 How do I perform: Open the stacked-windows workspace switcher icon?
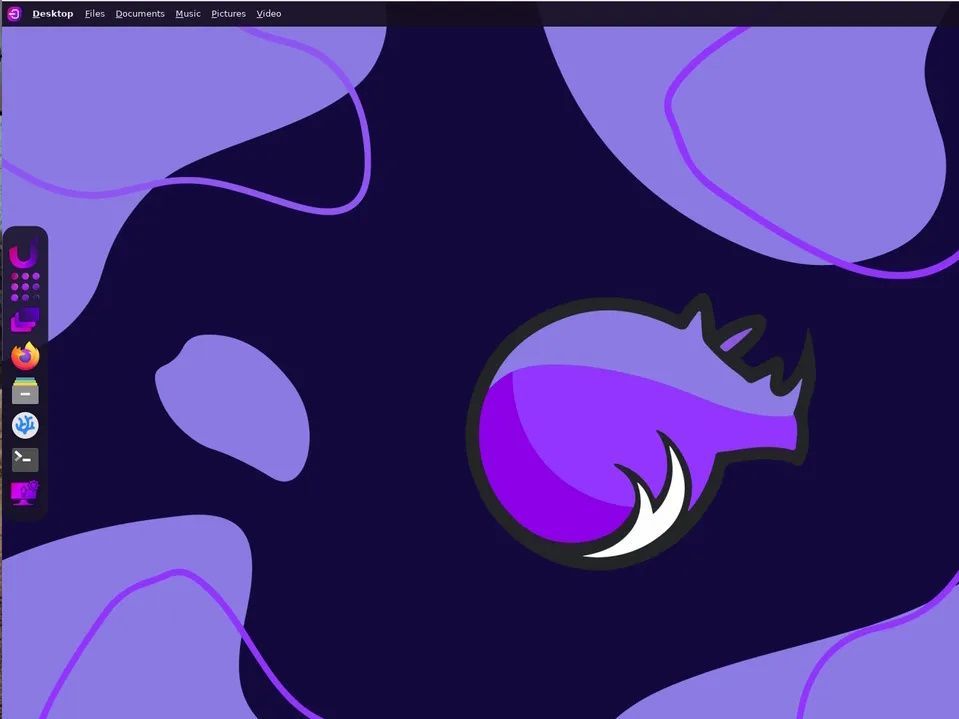[x=25, y=321]
